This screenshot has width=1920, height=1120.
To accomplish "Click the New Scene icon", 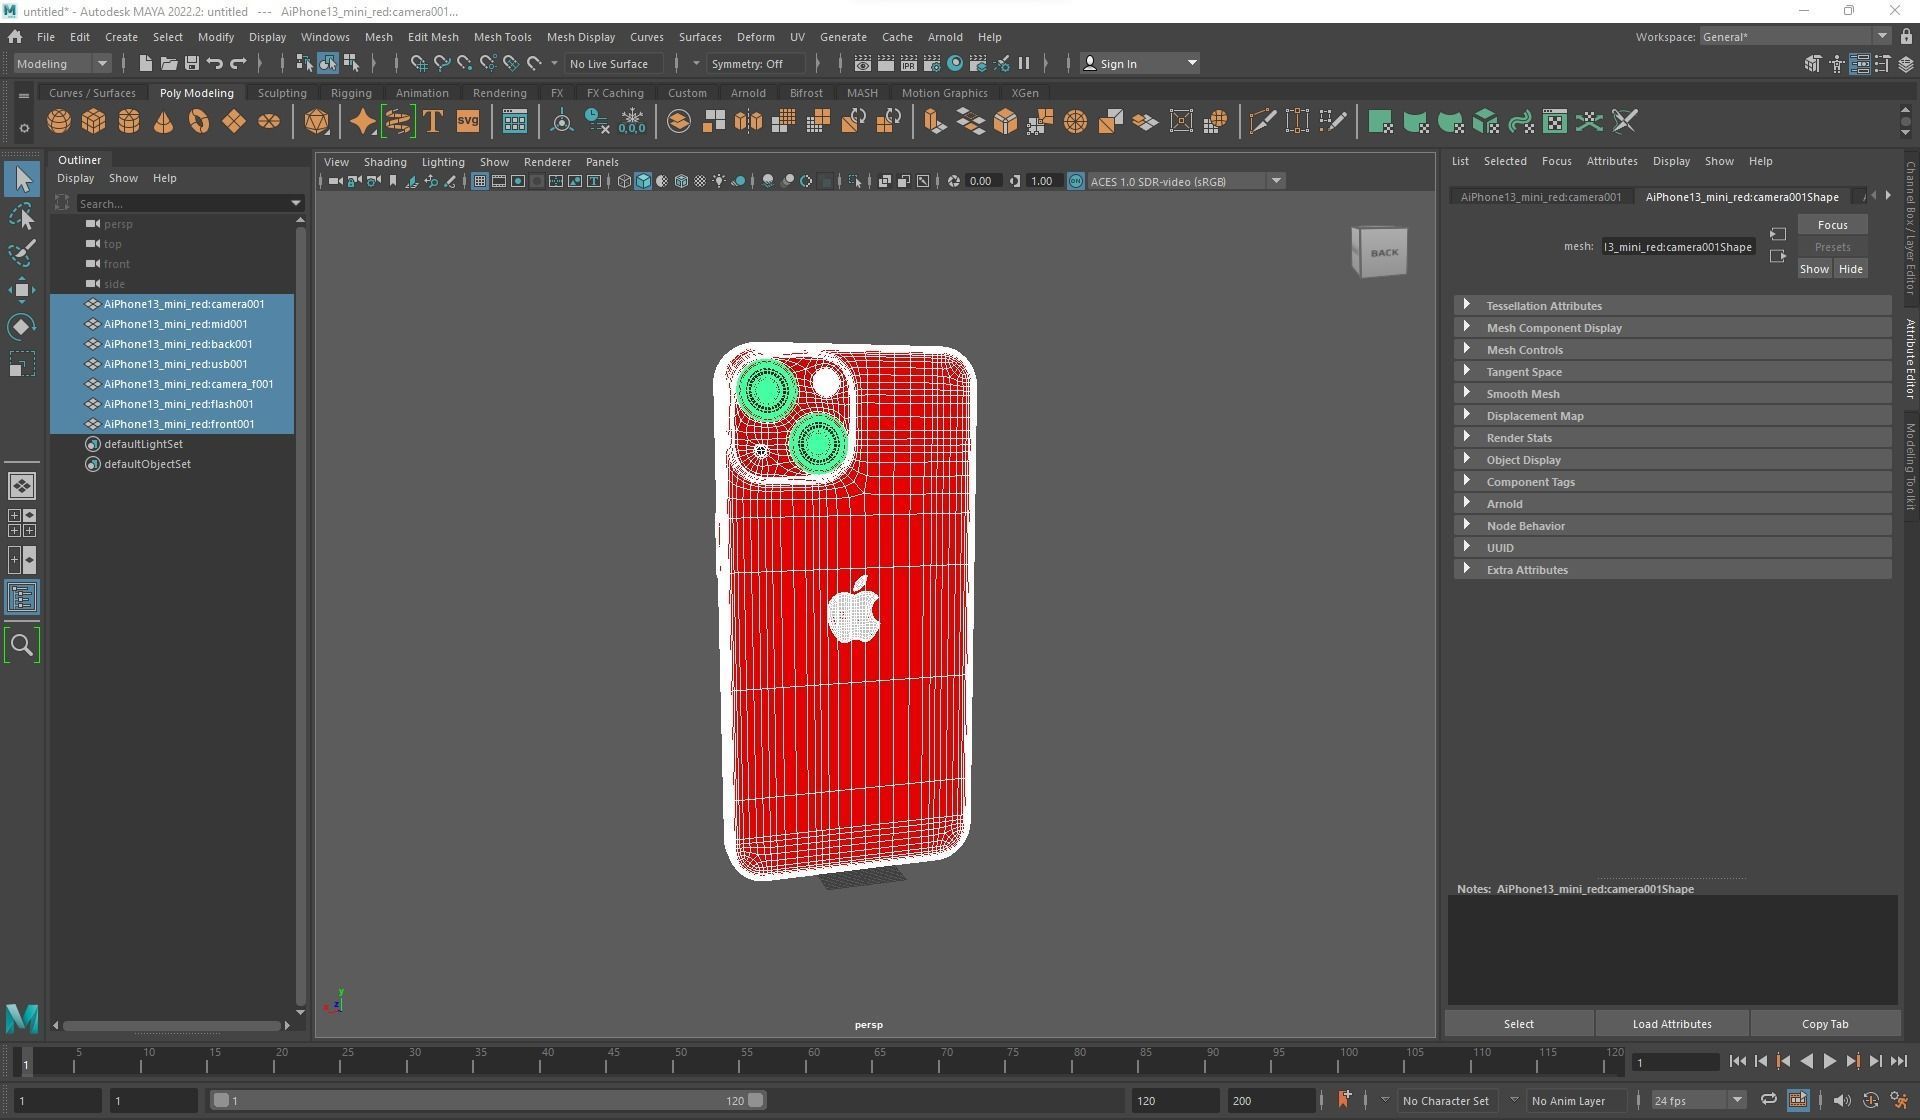I will [145, 63].
